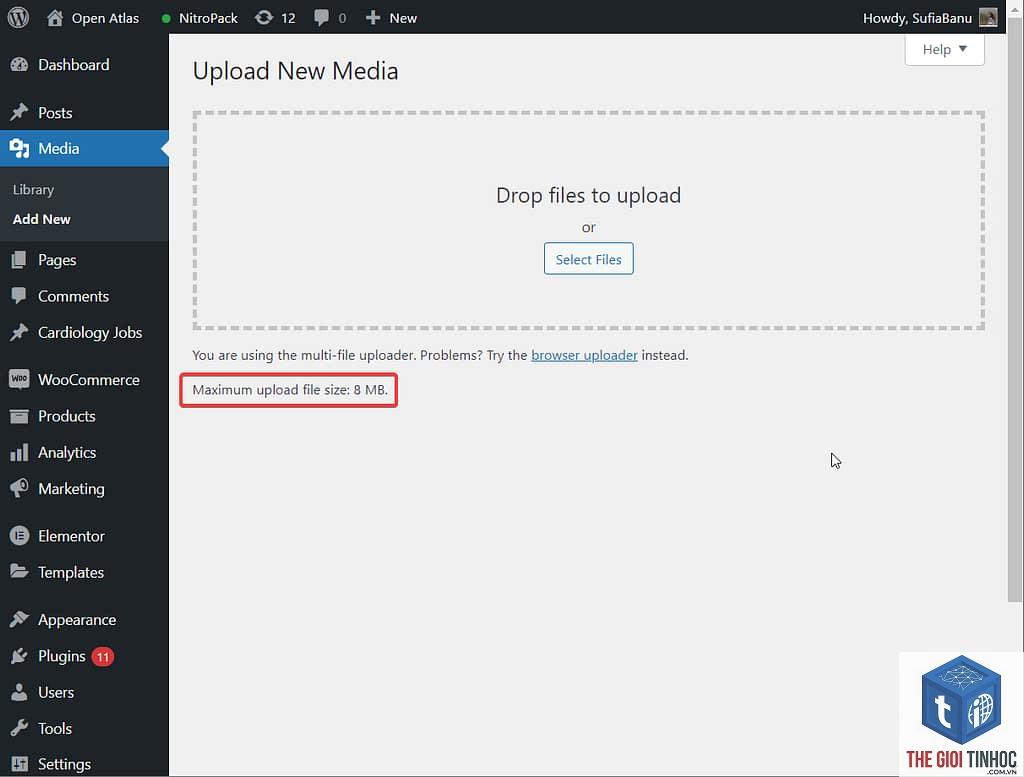The image size is (1024, 777).
Task: Click the Appearance paintbrush icon
Action: [20, 620]
